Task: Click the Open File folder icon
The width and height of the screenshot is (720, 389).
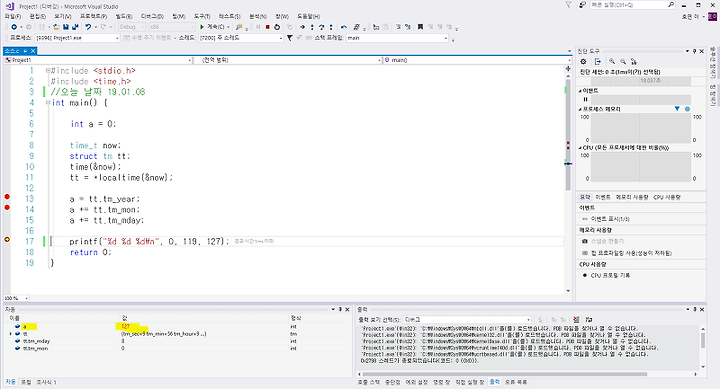Action: pyautogui.click(x=56, y=27)
